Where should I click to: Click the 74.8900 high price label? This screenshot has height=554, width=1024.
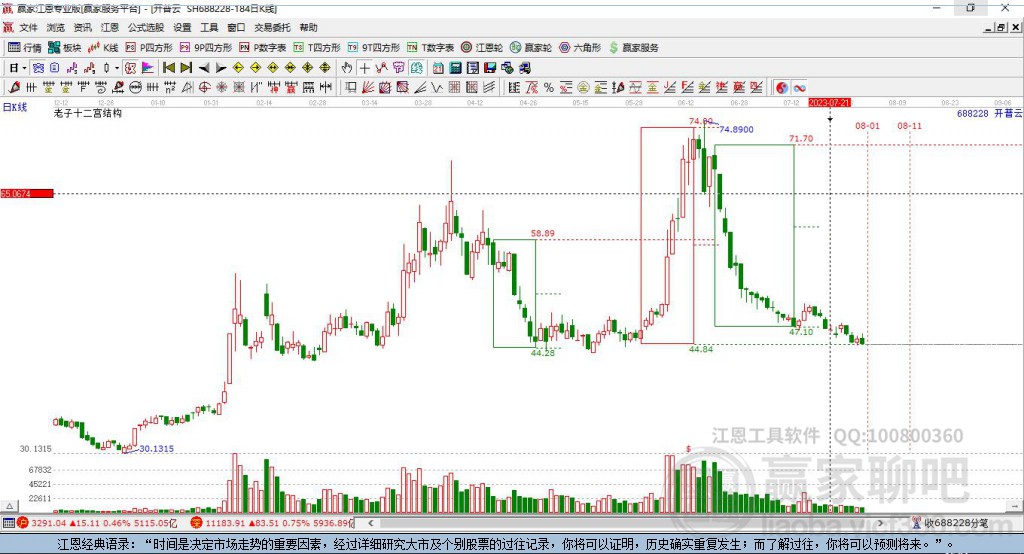(736, 129)
